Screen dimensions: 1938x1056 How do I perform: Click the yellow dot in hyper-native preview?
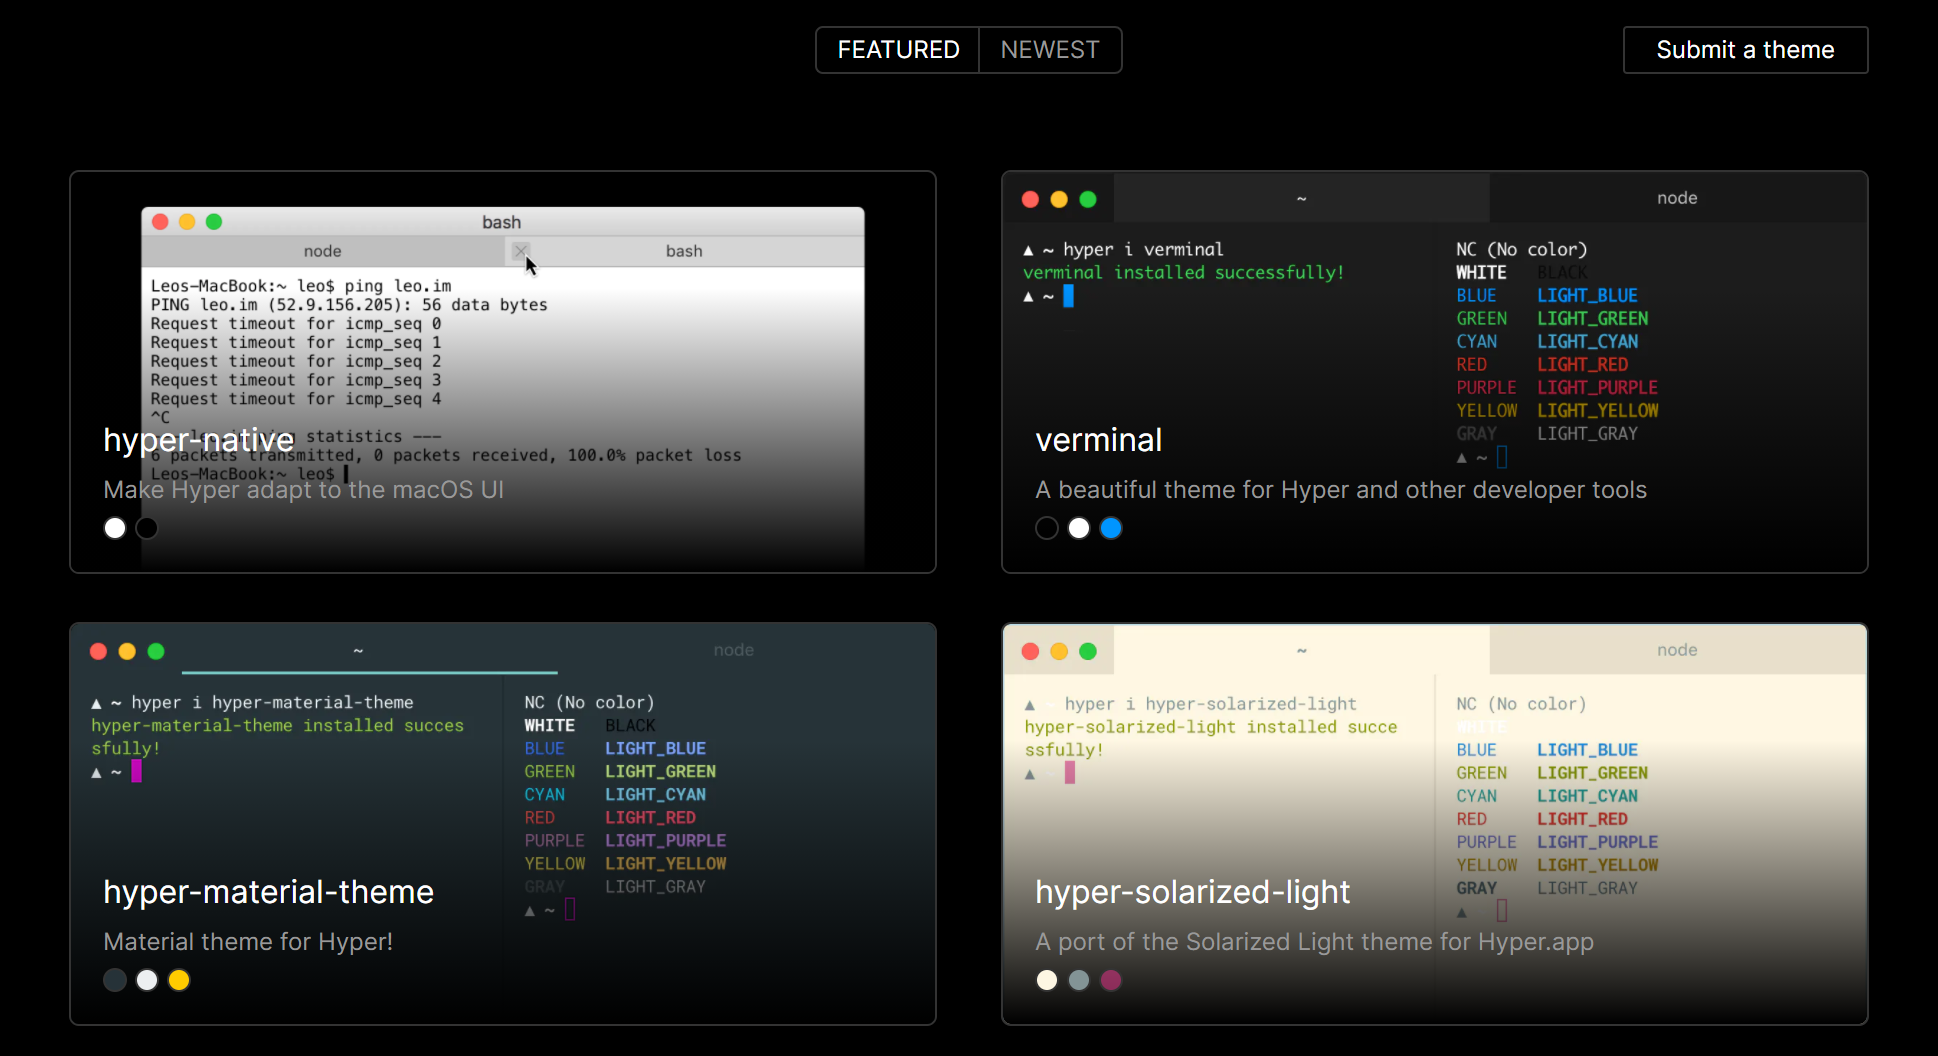pos(187,222)
